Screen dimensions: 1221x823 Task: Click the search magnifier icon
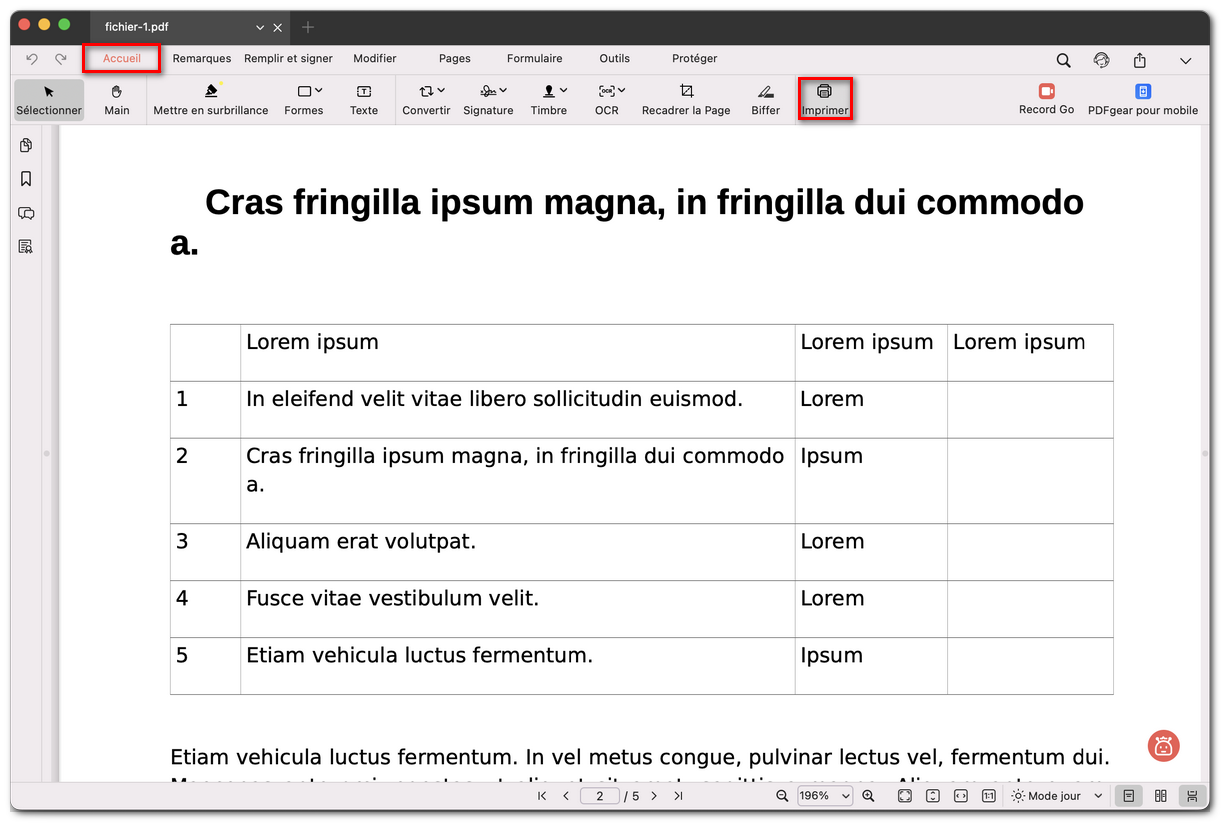(1063, 60)
